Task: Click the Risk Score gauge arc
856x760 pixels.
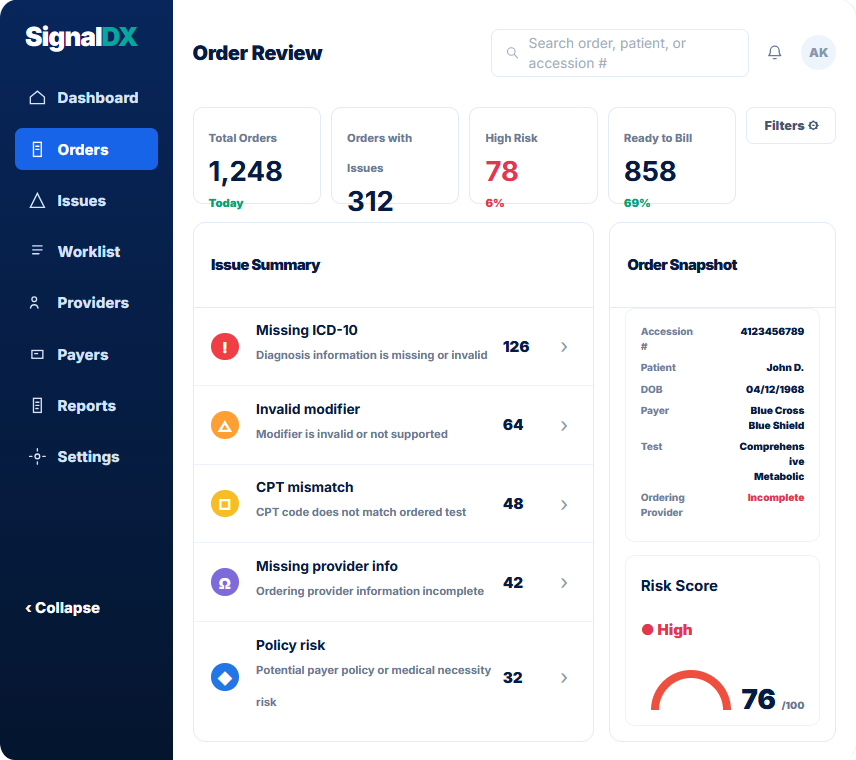Action: coord(691,690)
